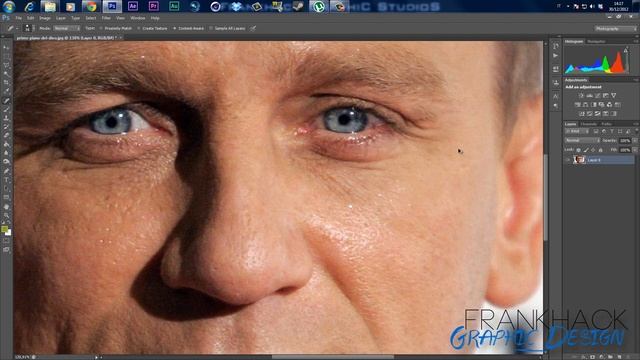
Task: Add a Brightness/Contrast adjustment
Action: [581, 96]
